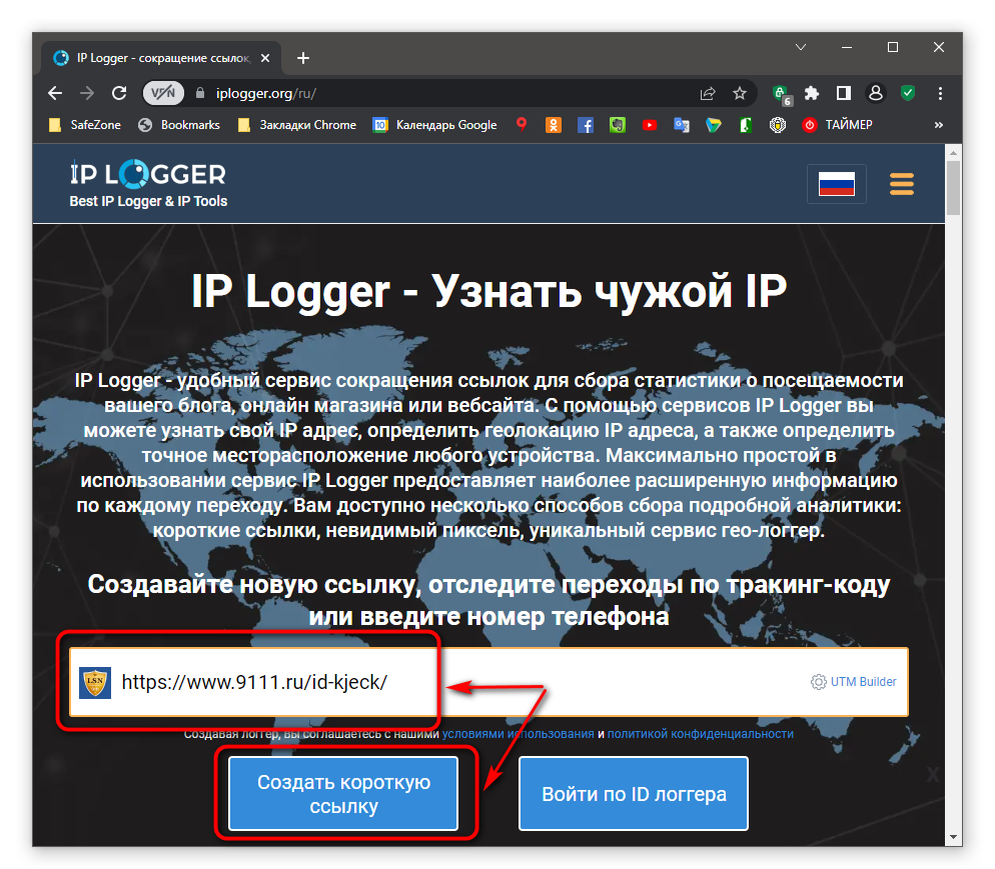Open the orange hamburger site menu

coord(902,184)
